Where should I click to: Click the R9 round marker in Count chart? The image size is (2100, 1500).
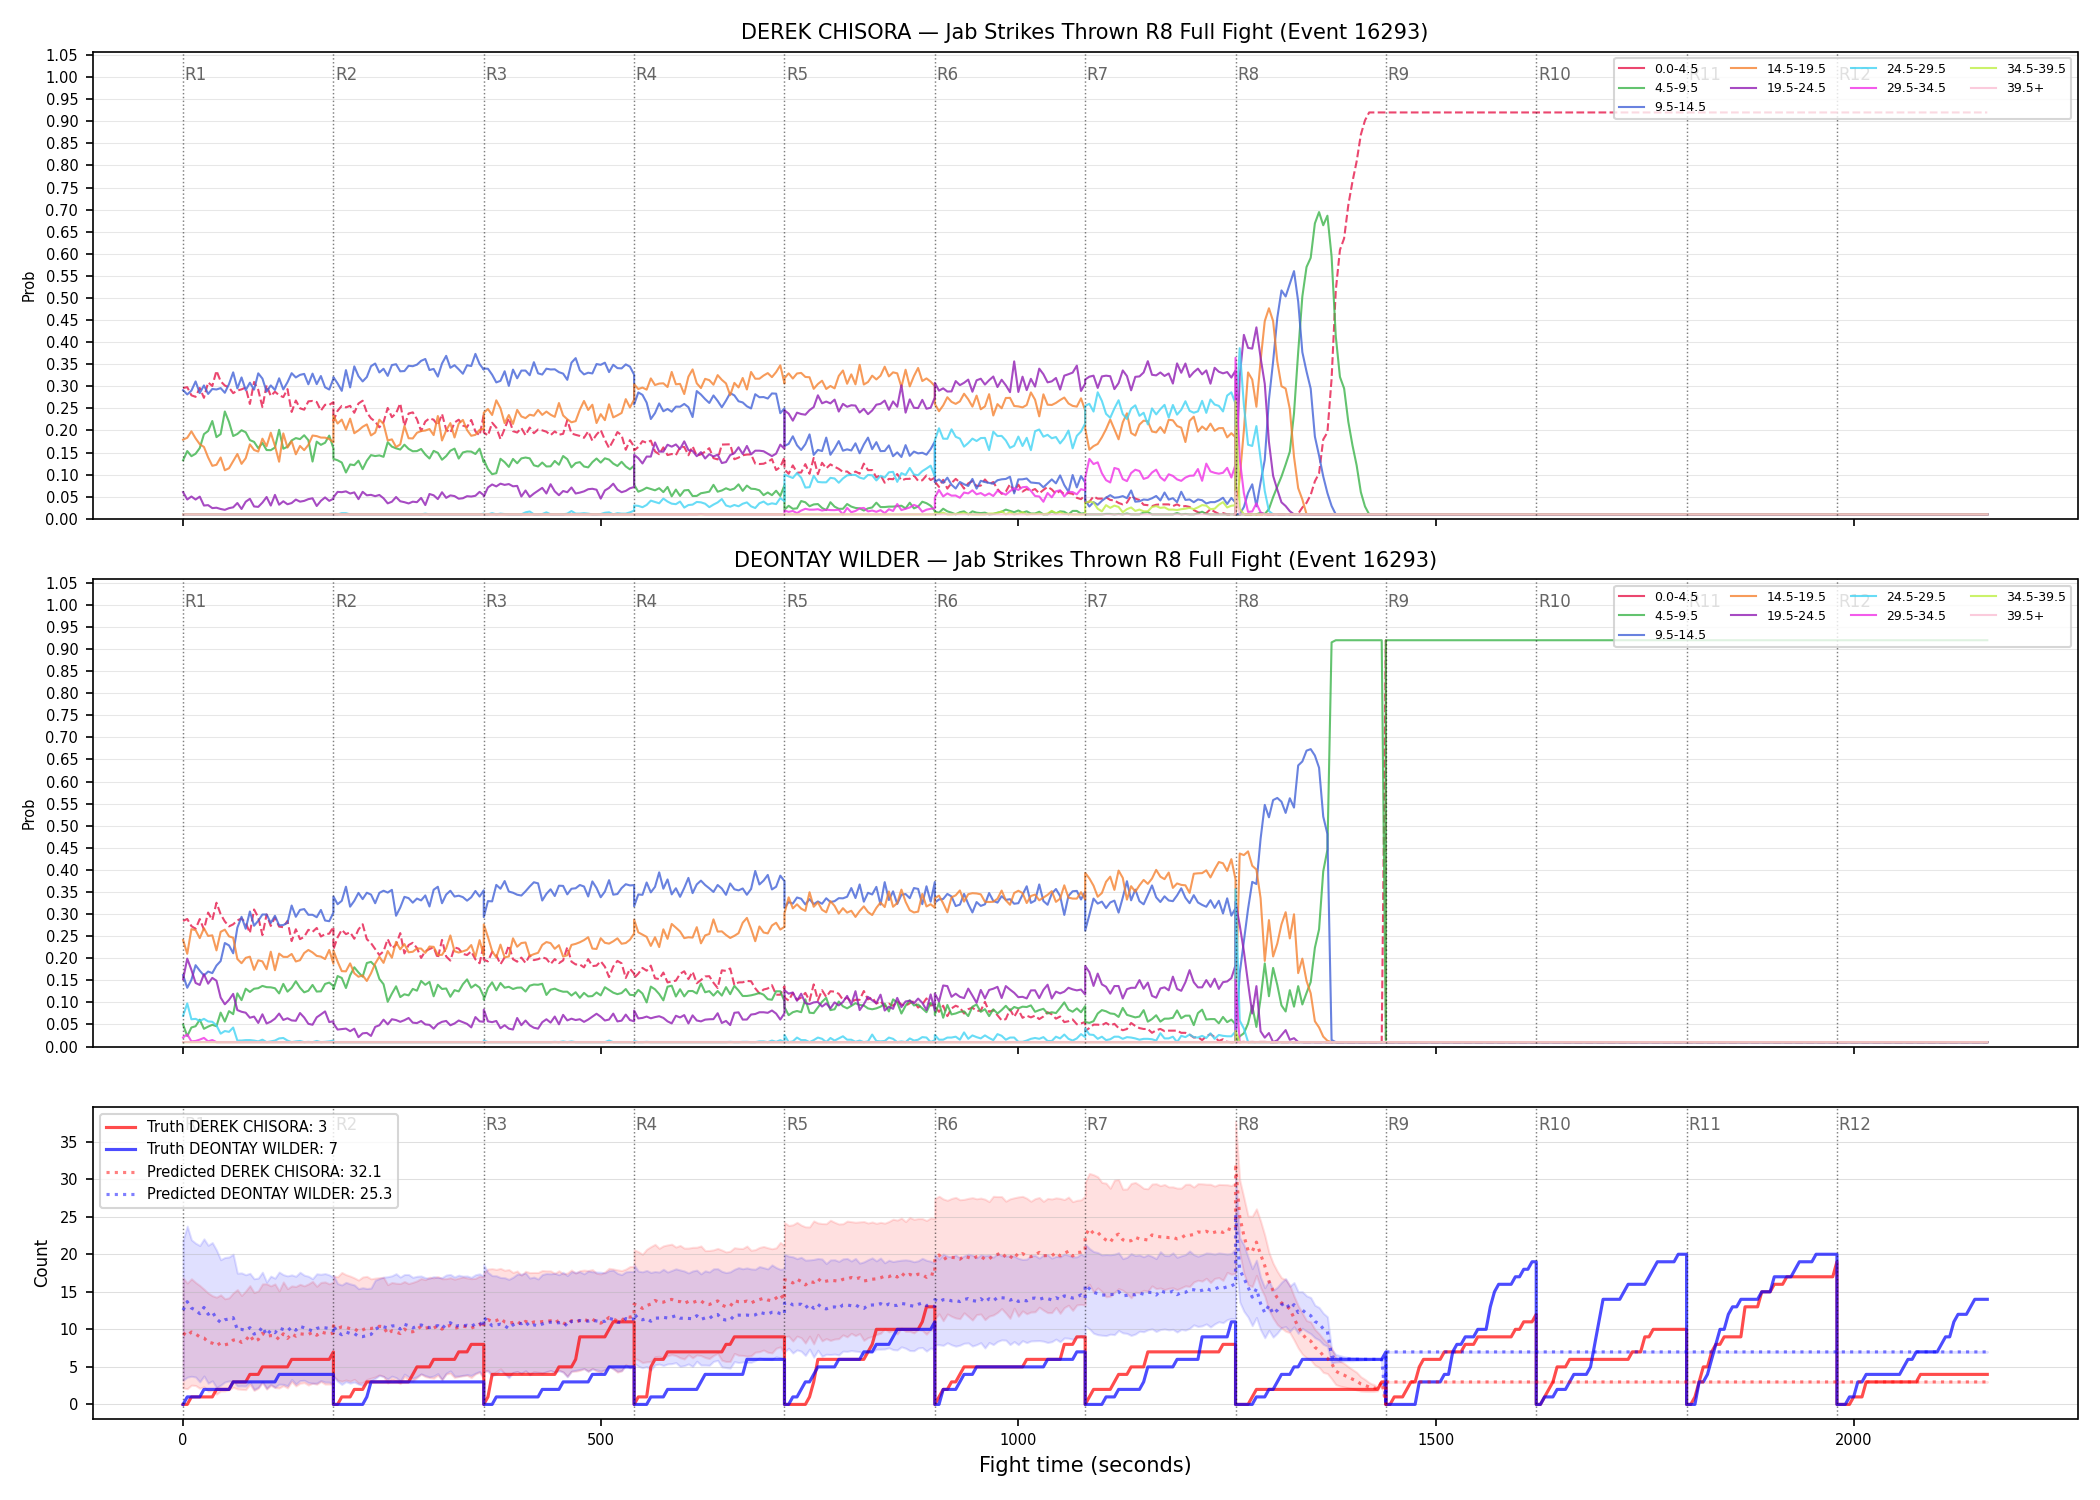click(x=1398, y=1124)
